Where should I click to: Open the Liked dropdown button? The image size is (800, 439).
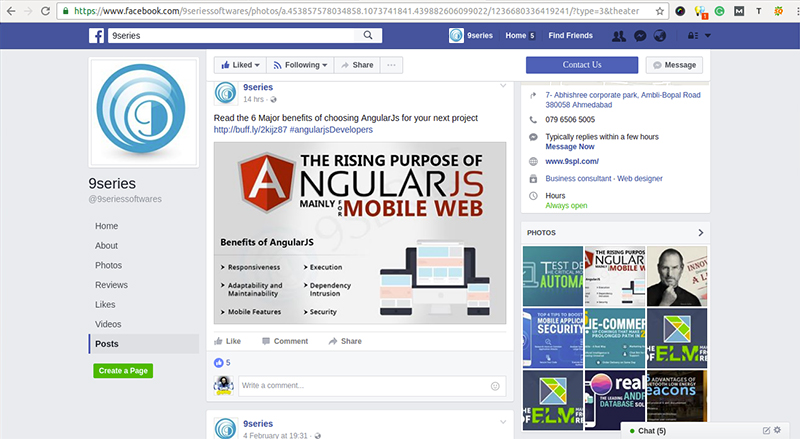tap(238, 65)
